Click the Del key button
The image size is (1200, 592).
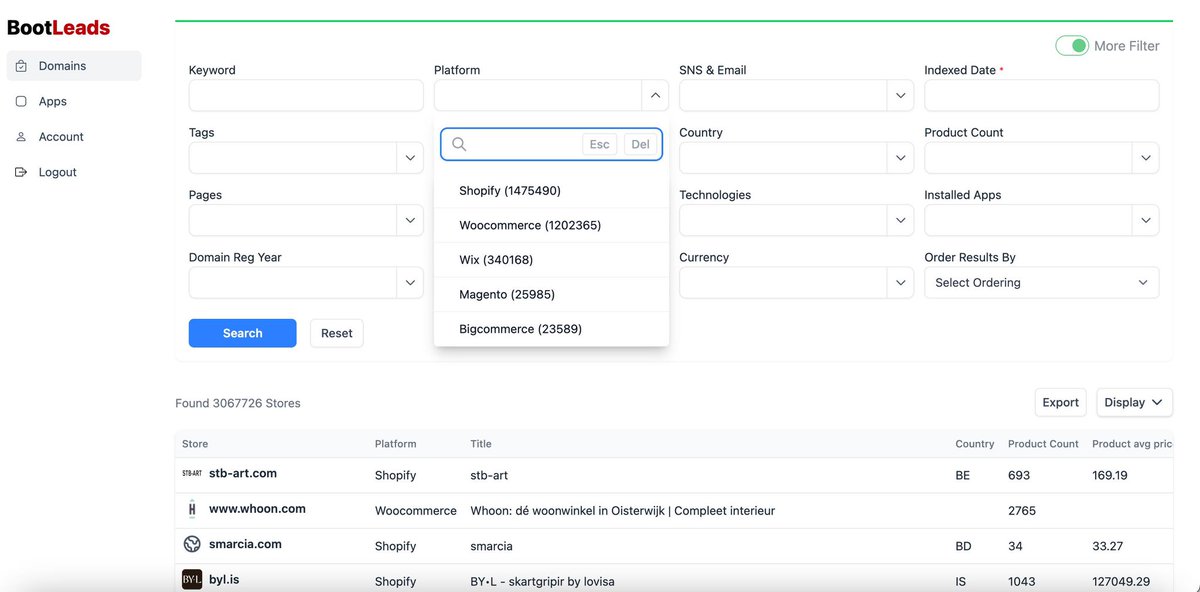pyautogui.click(x=640, y=144)
